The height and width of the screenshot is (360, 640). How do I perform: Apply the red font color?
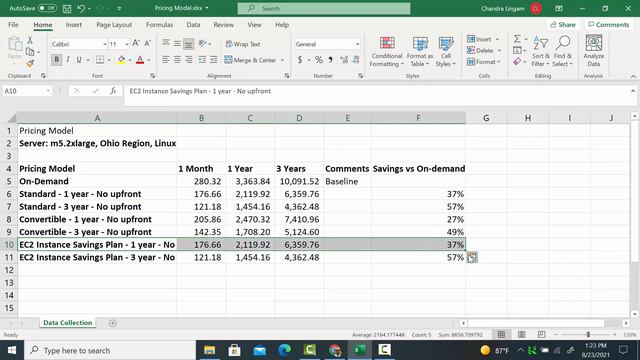140,60
